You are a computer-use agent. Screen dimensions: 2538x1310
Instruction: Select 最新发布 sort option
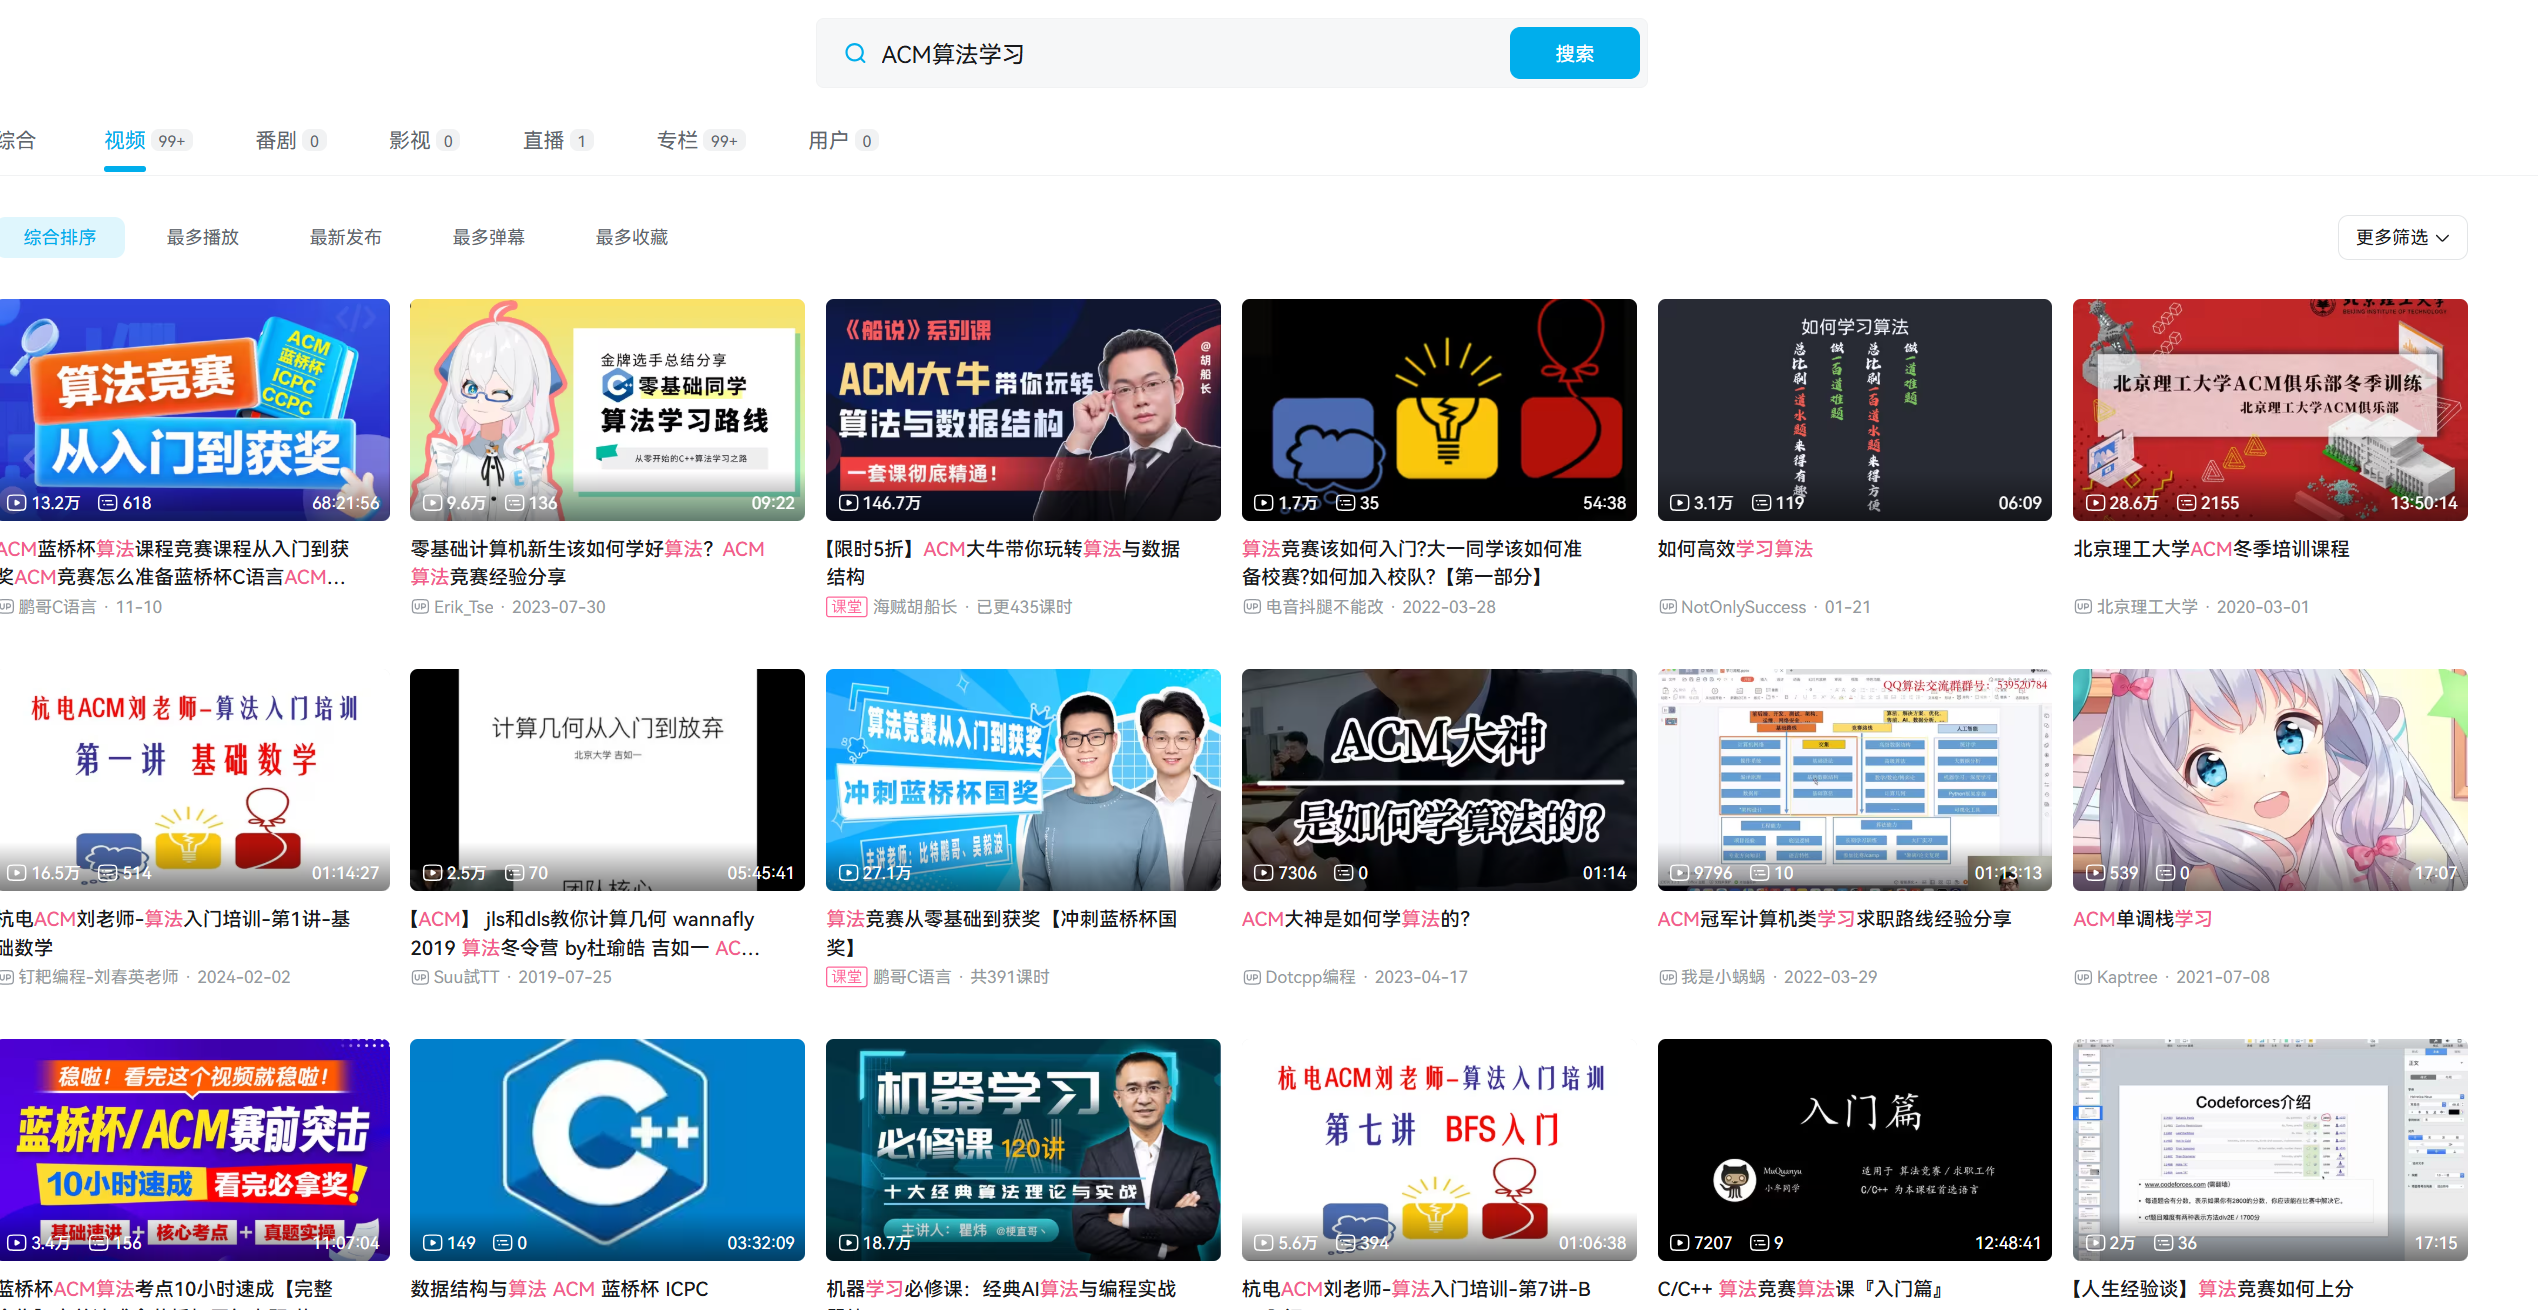pyautogui.click(x=346, y=237)
